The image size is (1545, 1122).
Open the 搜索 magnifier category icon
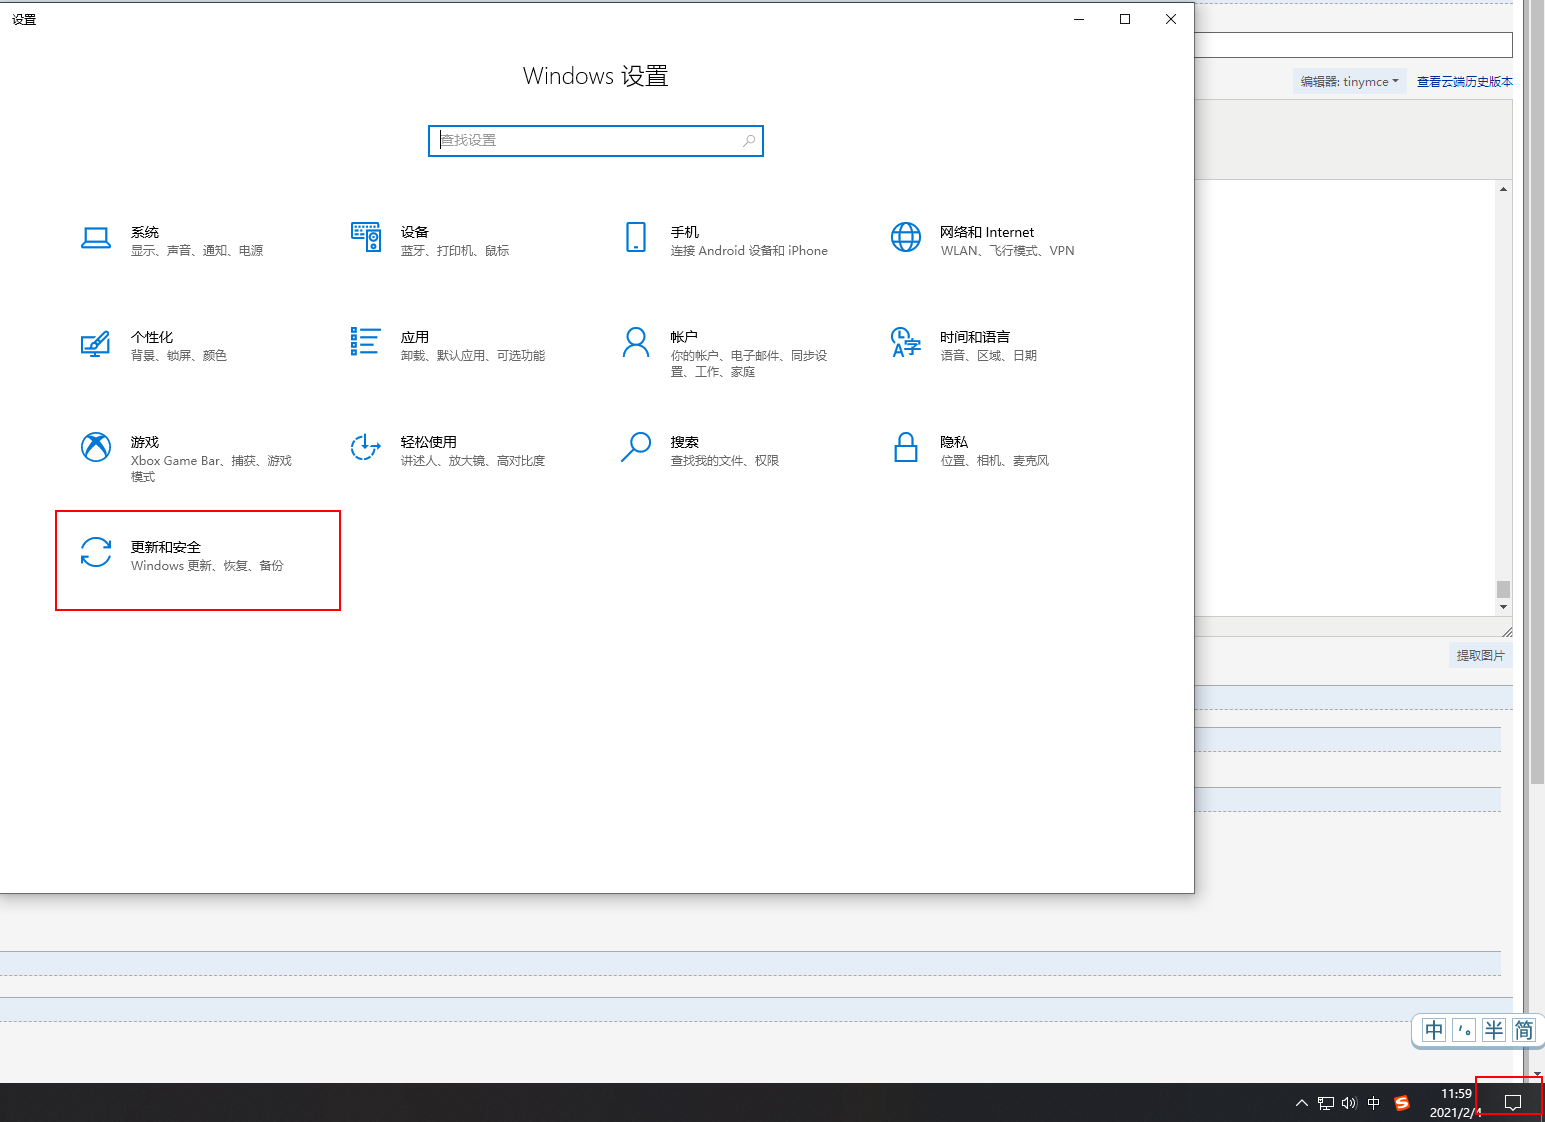636,447
